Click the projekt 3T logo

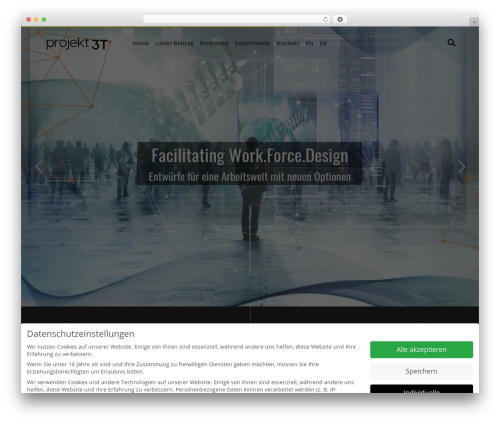click(78, 44)
